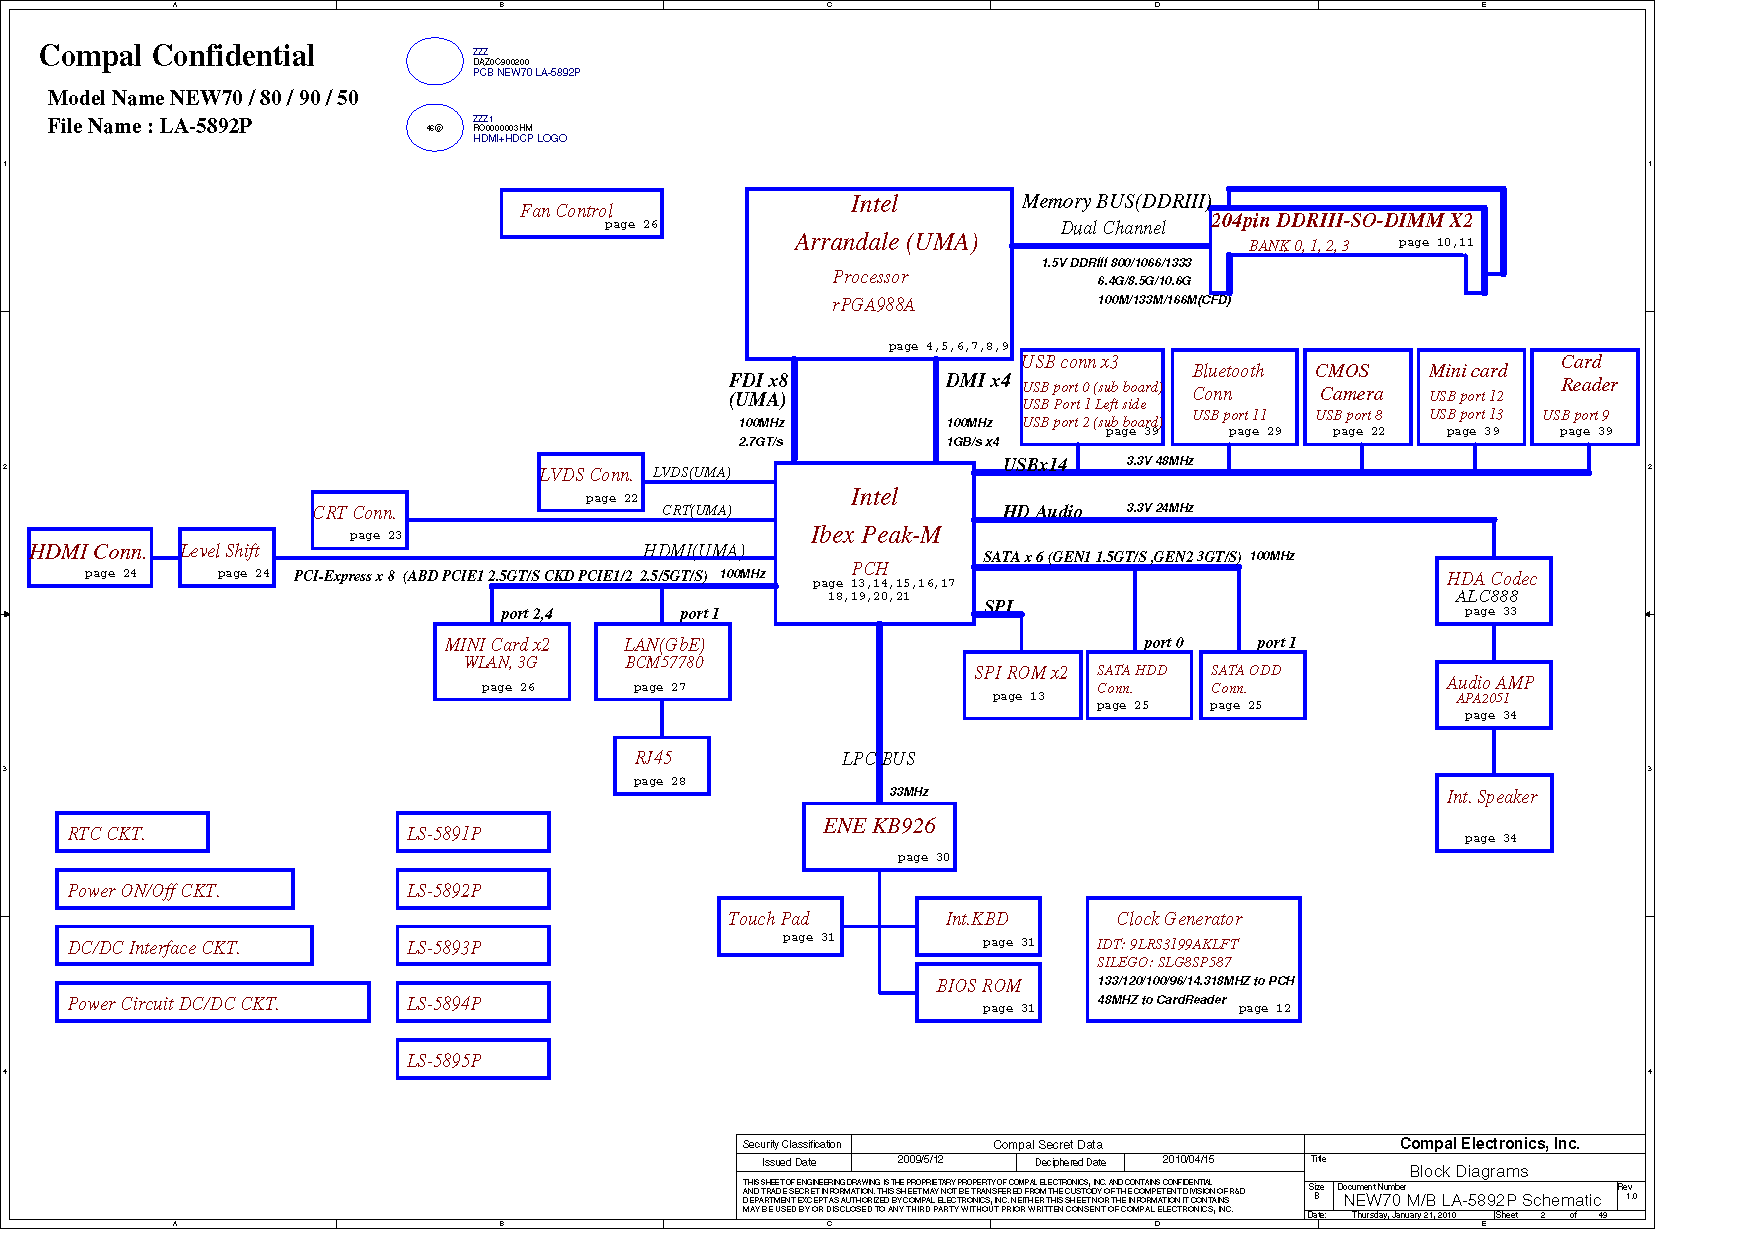Click the Clock Generator block
The width and height of the screenshot is (1755, 1240).
pos(1193,960)
